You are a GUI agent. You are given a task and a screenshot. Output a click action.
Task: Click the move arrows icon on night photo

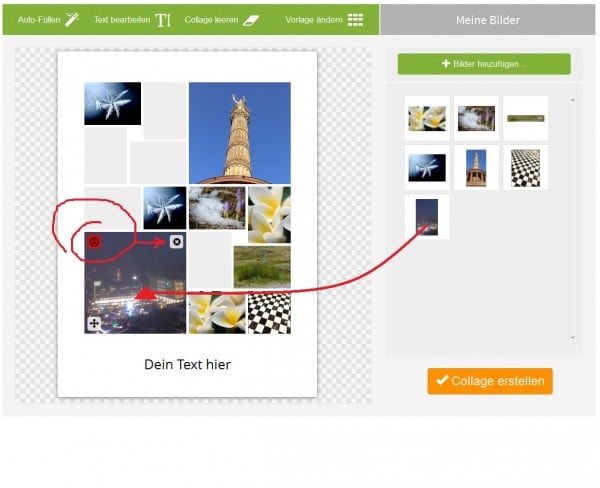click(95, 323)
